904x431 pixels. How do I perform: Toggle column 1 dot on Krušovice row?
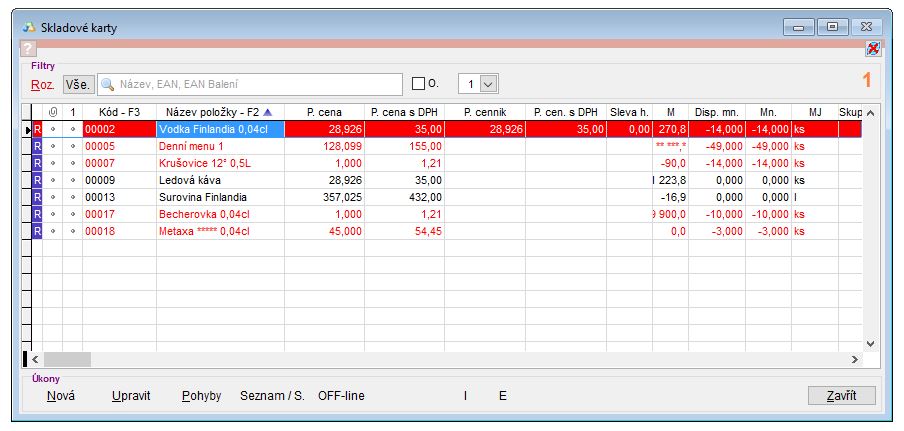(x=72, y=163)
